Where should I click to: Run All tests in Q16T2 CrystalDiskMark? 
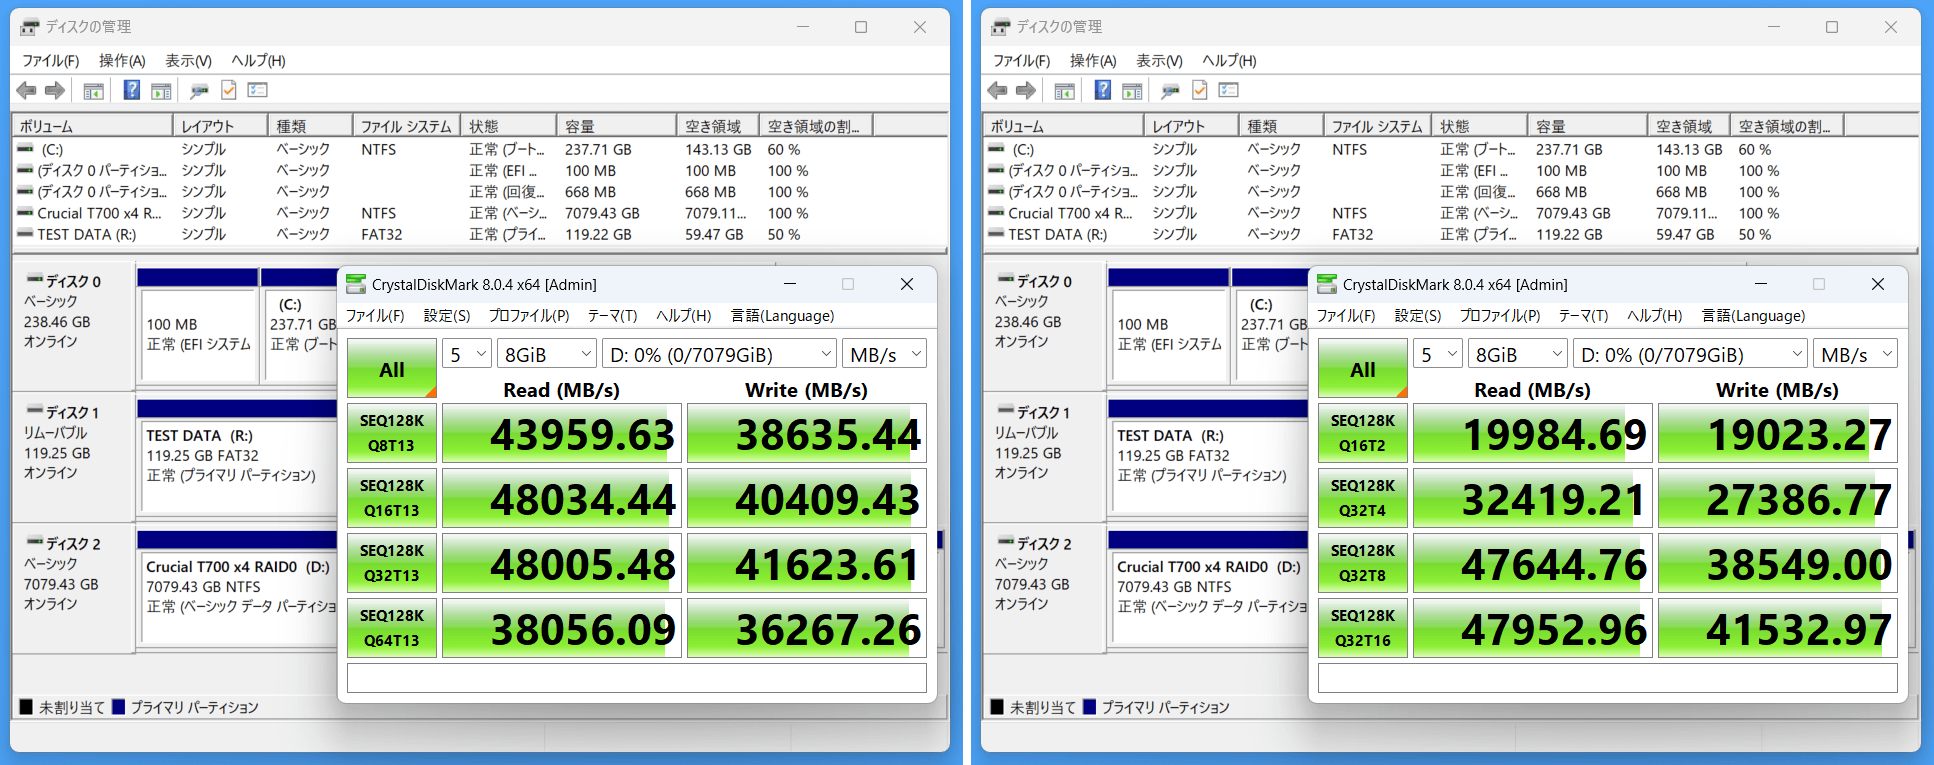click(x=1363, y=369)
